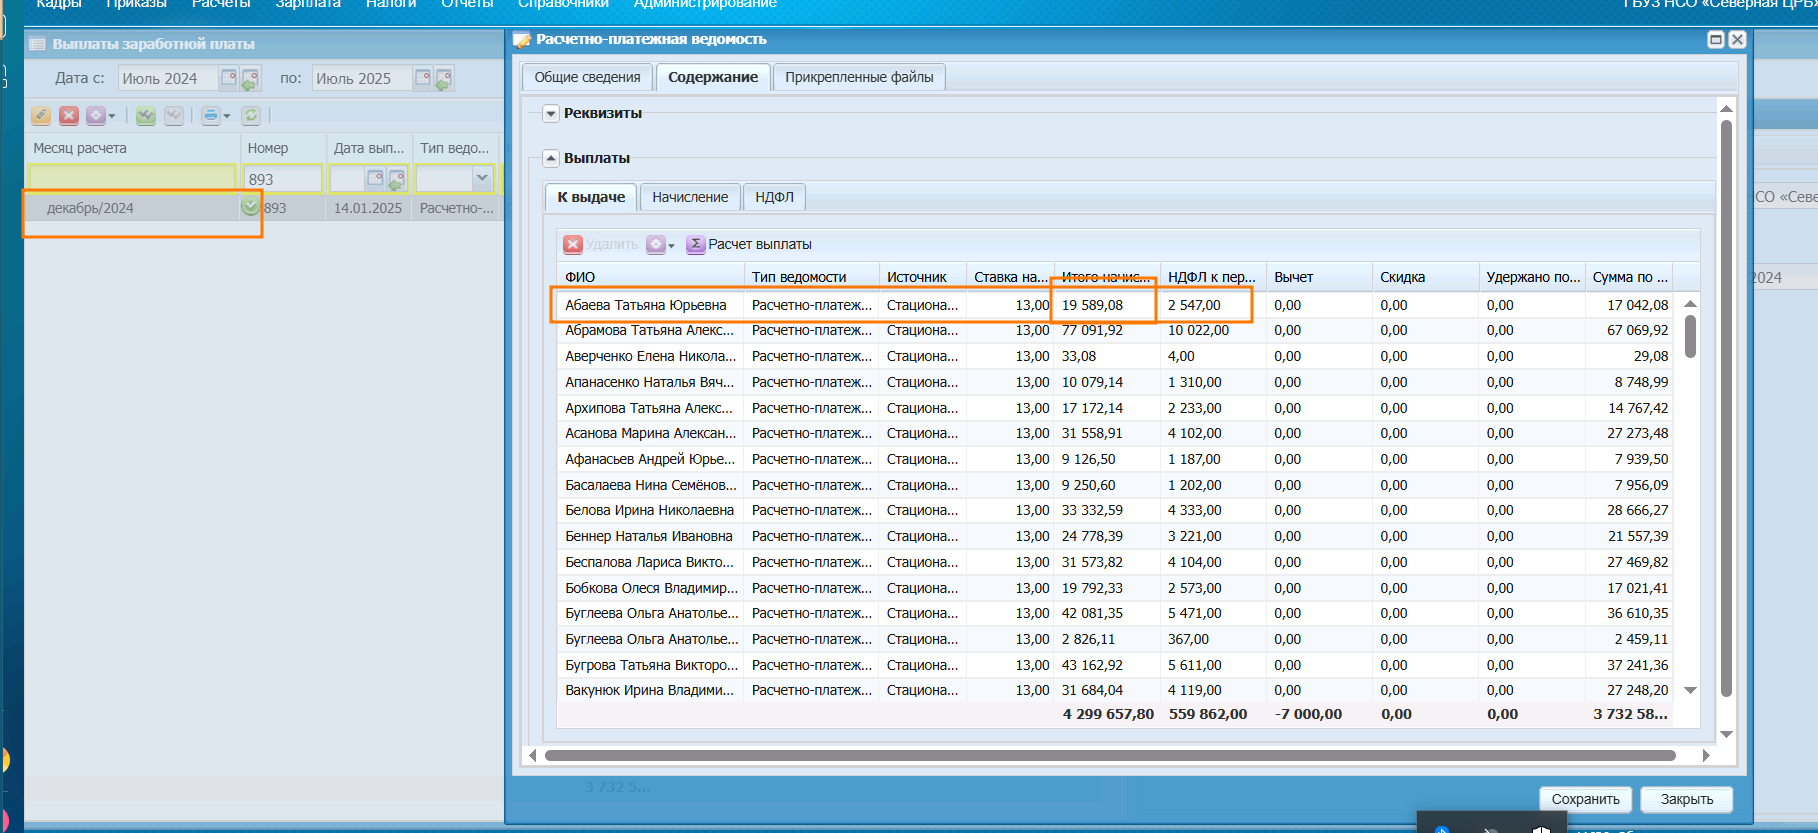Open the 'Общие сведения' tab

pyautogui.click(x=587, y=77)
